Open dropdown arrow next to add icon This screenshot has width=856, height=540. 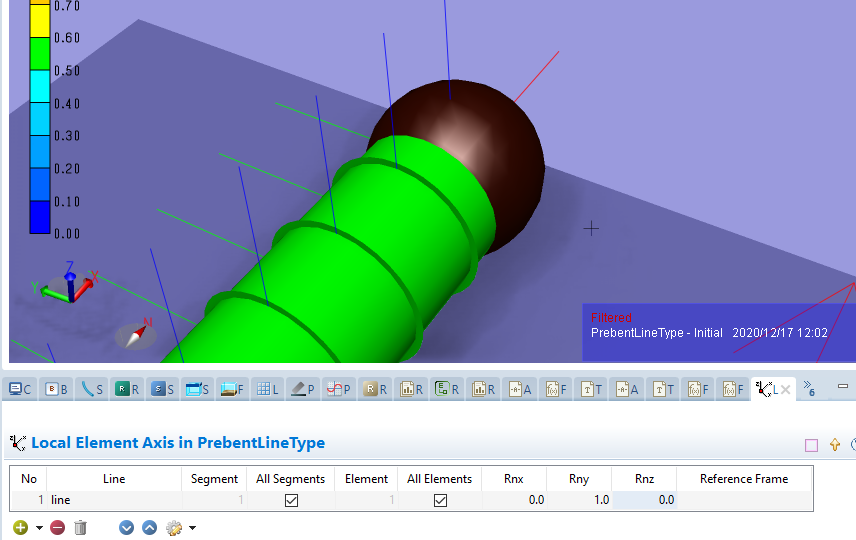coord(39,528)
